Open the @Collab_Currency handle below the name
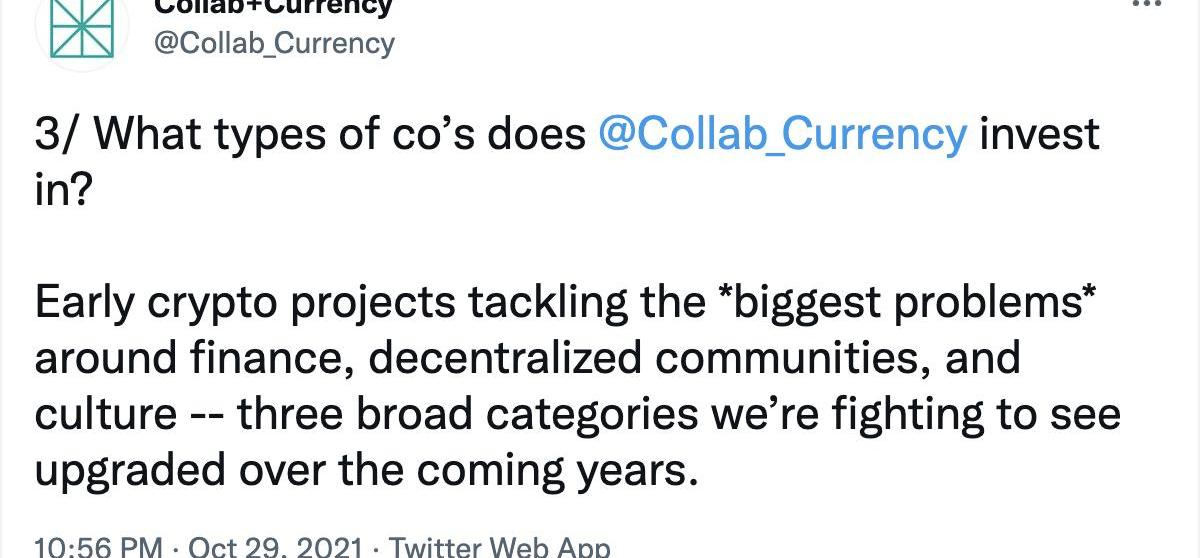Image resolution: width=1204 pixels, height=558 pixels. click(273, 43)
